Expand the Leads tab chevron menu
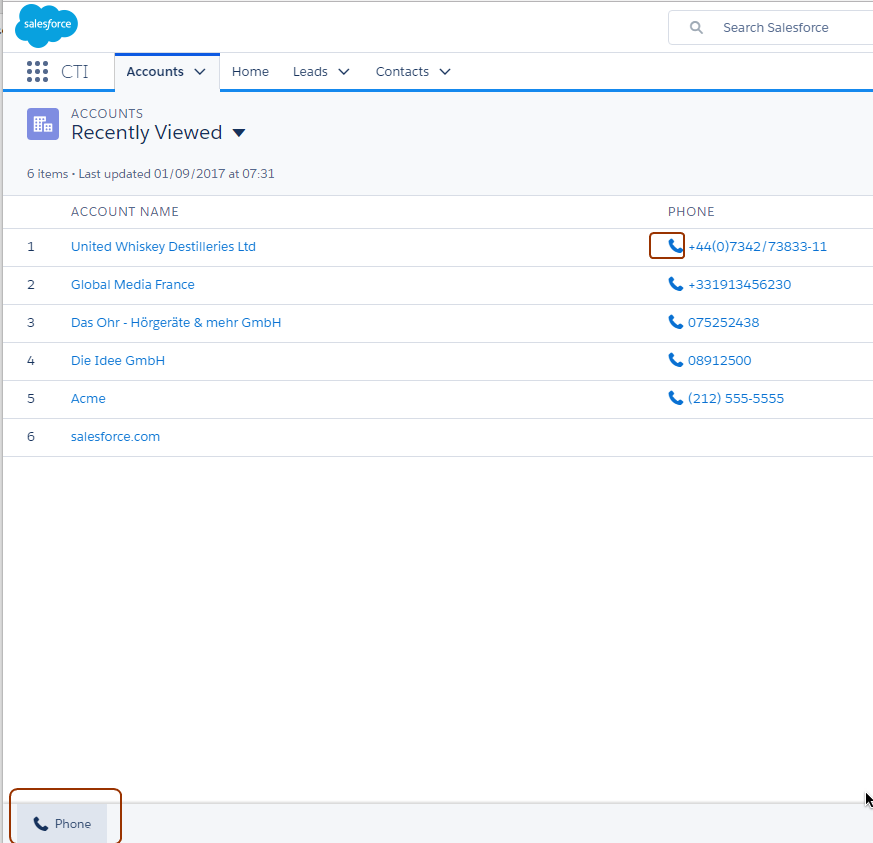Screen dimensions: 873x843 (344, 72)
